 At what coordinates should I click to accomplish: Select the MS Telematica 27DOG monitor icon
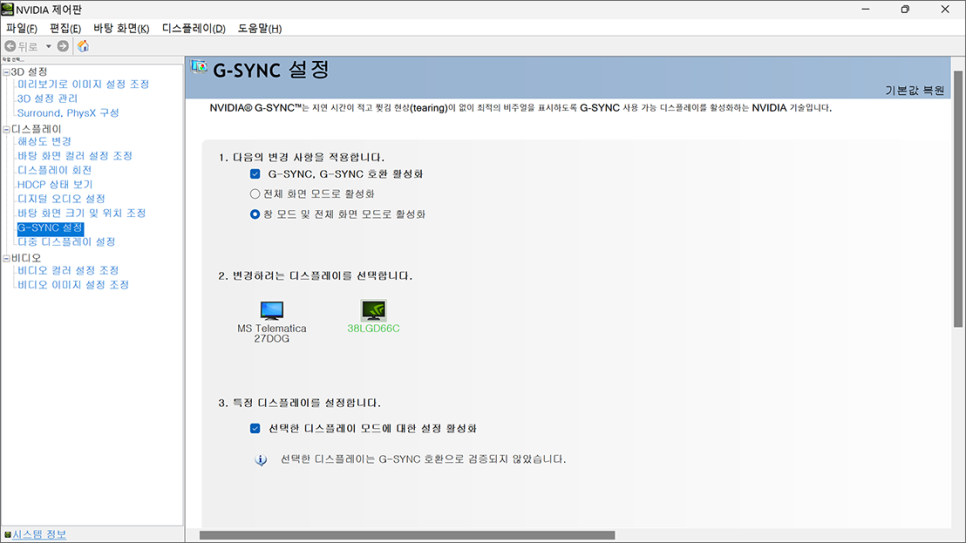[271, 311]
